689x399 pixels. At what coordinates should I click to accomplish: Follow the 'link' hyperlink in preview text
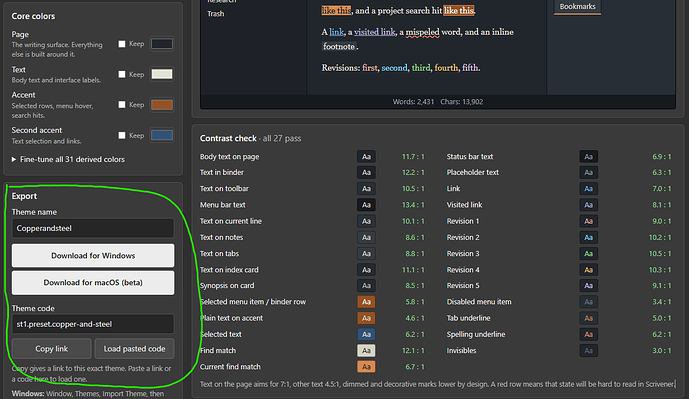click(x=337, y=32)
